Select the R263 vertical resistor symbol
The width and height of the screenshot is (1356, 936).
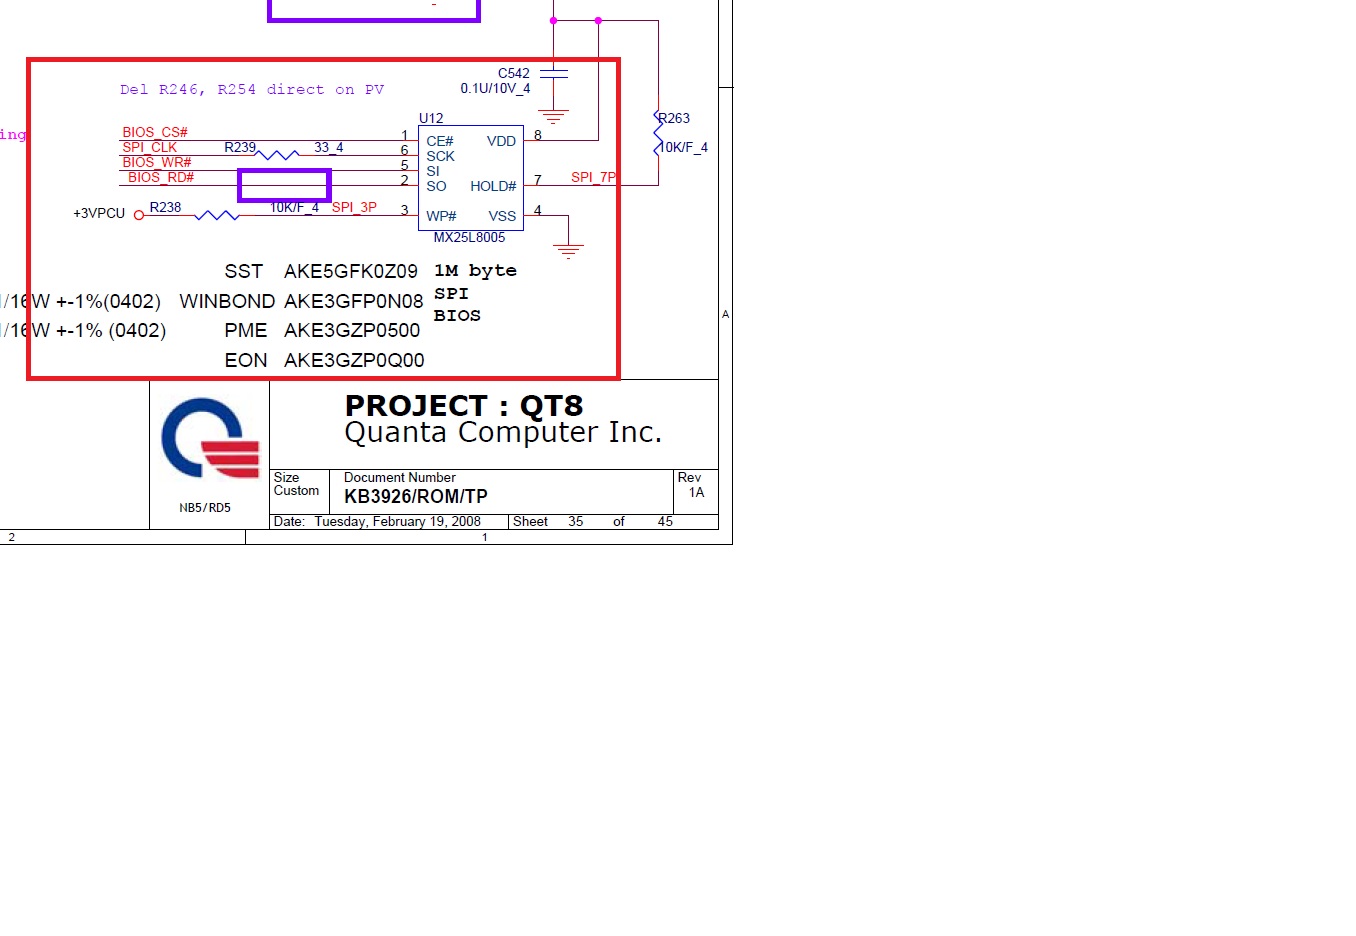pyautogui.click(x=658, y=135)
